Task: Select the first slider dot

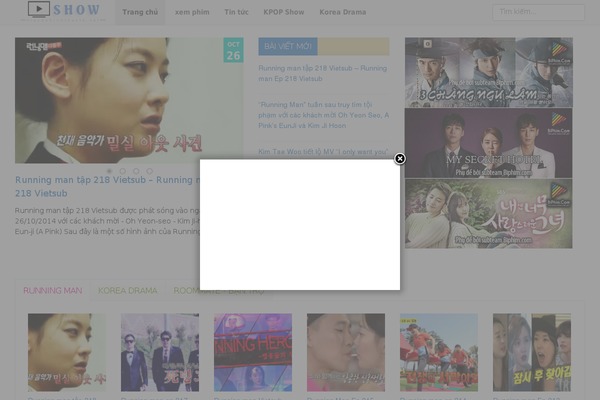Action: click(x=109, y=171)
